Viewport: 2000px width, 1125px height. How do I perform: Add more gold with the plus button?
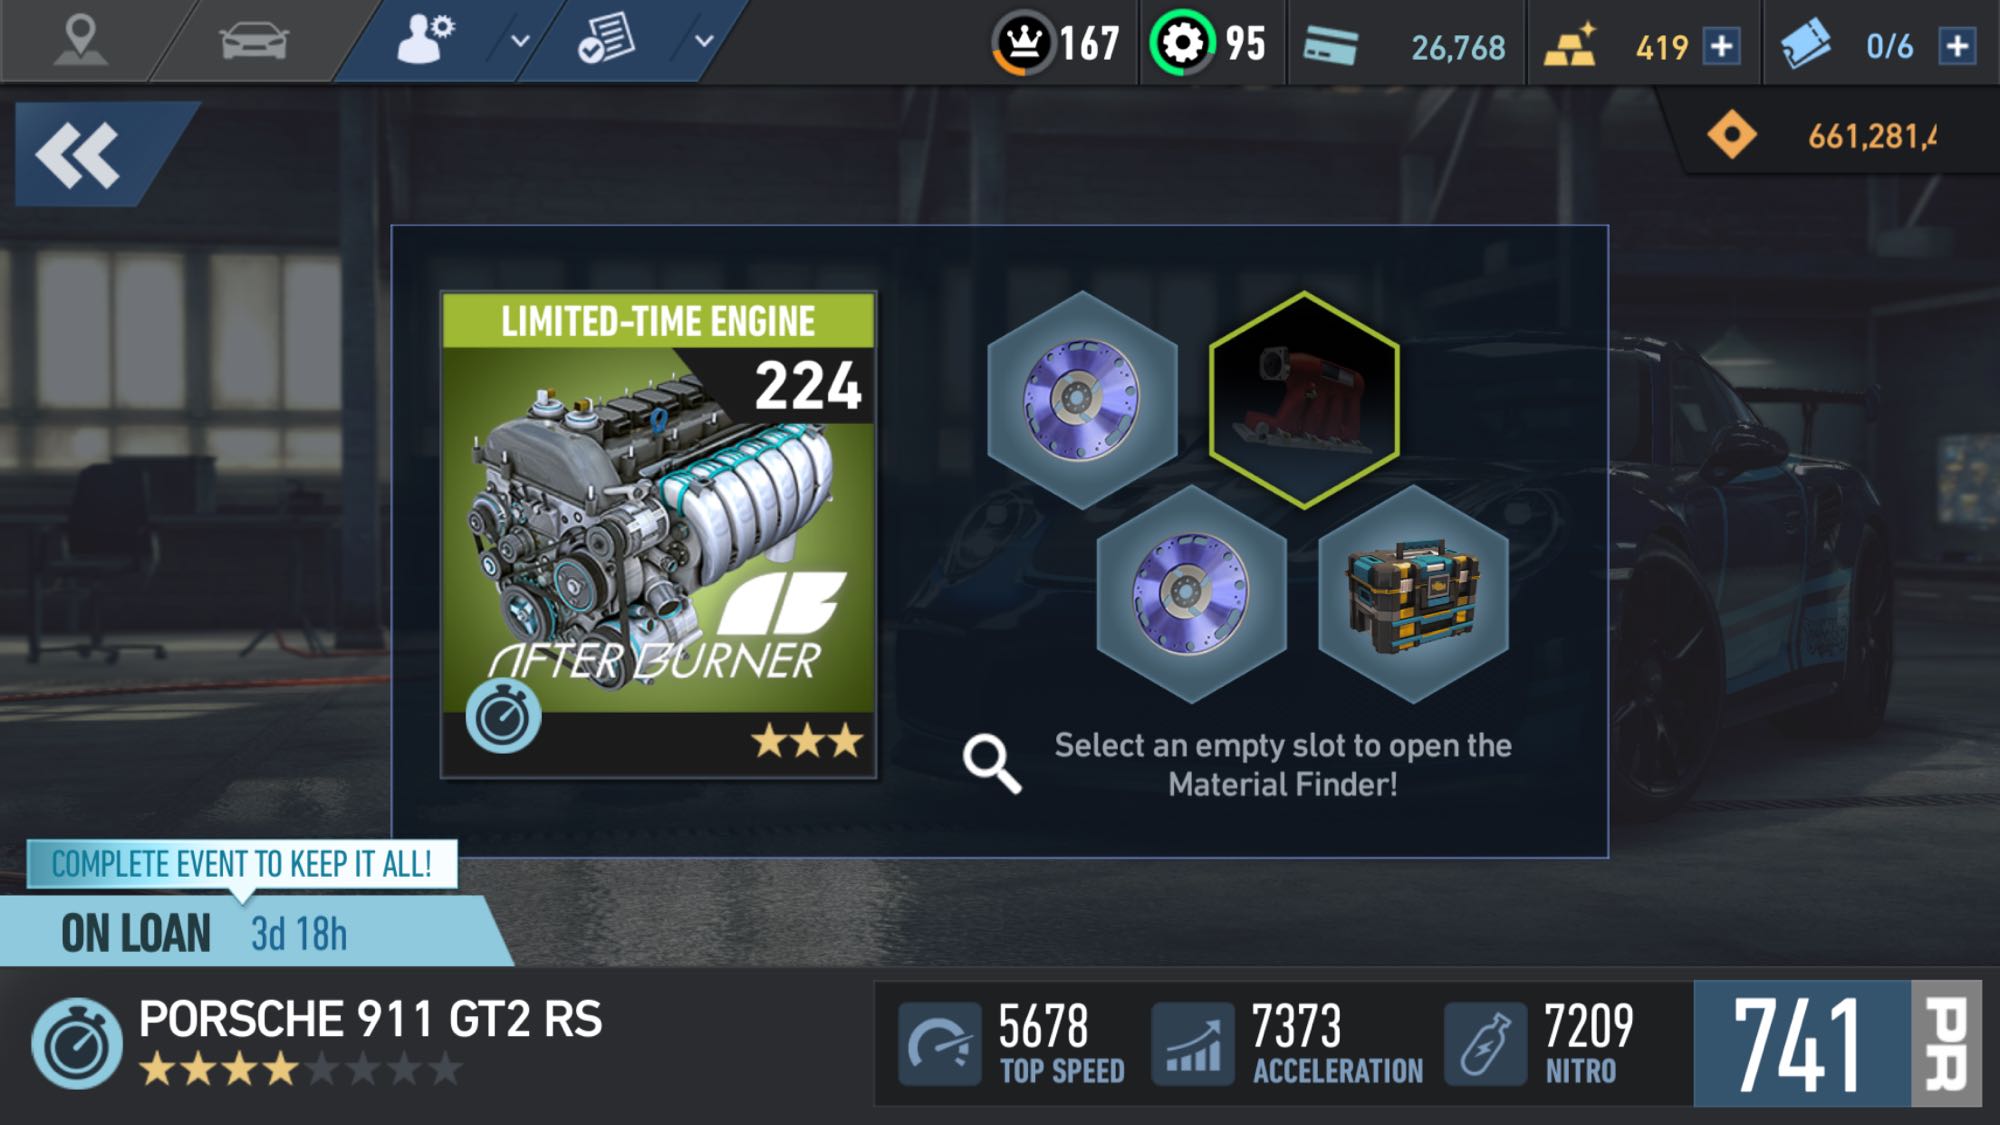(x=1721, y=46)
